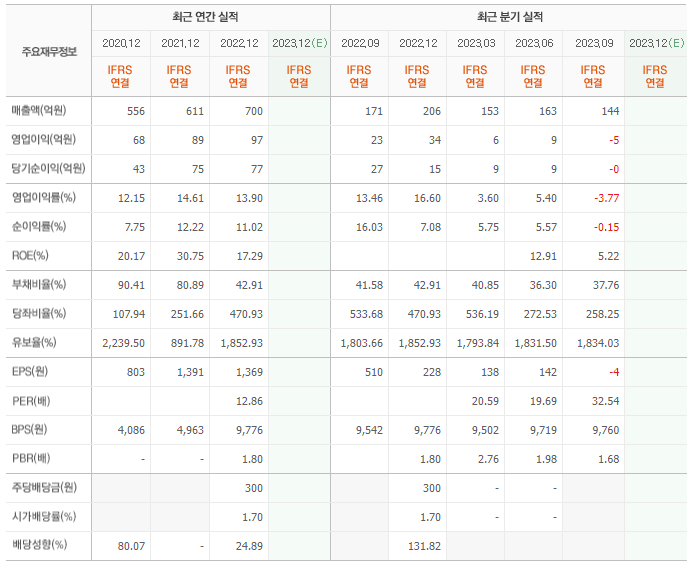The image size is (697, 566).
Task: Click the 1.68 PBR value
Action: coord(609,459)
